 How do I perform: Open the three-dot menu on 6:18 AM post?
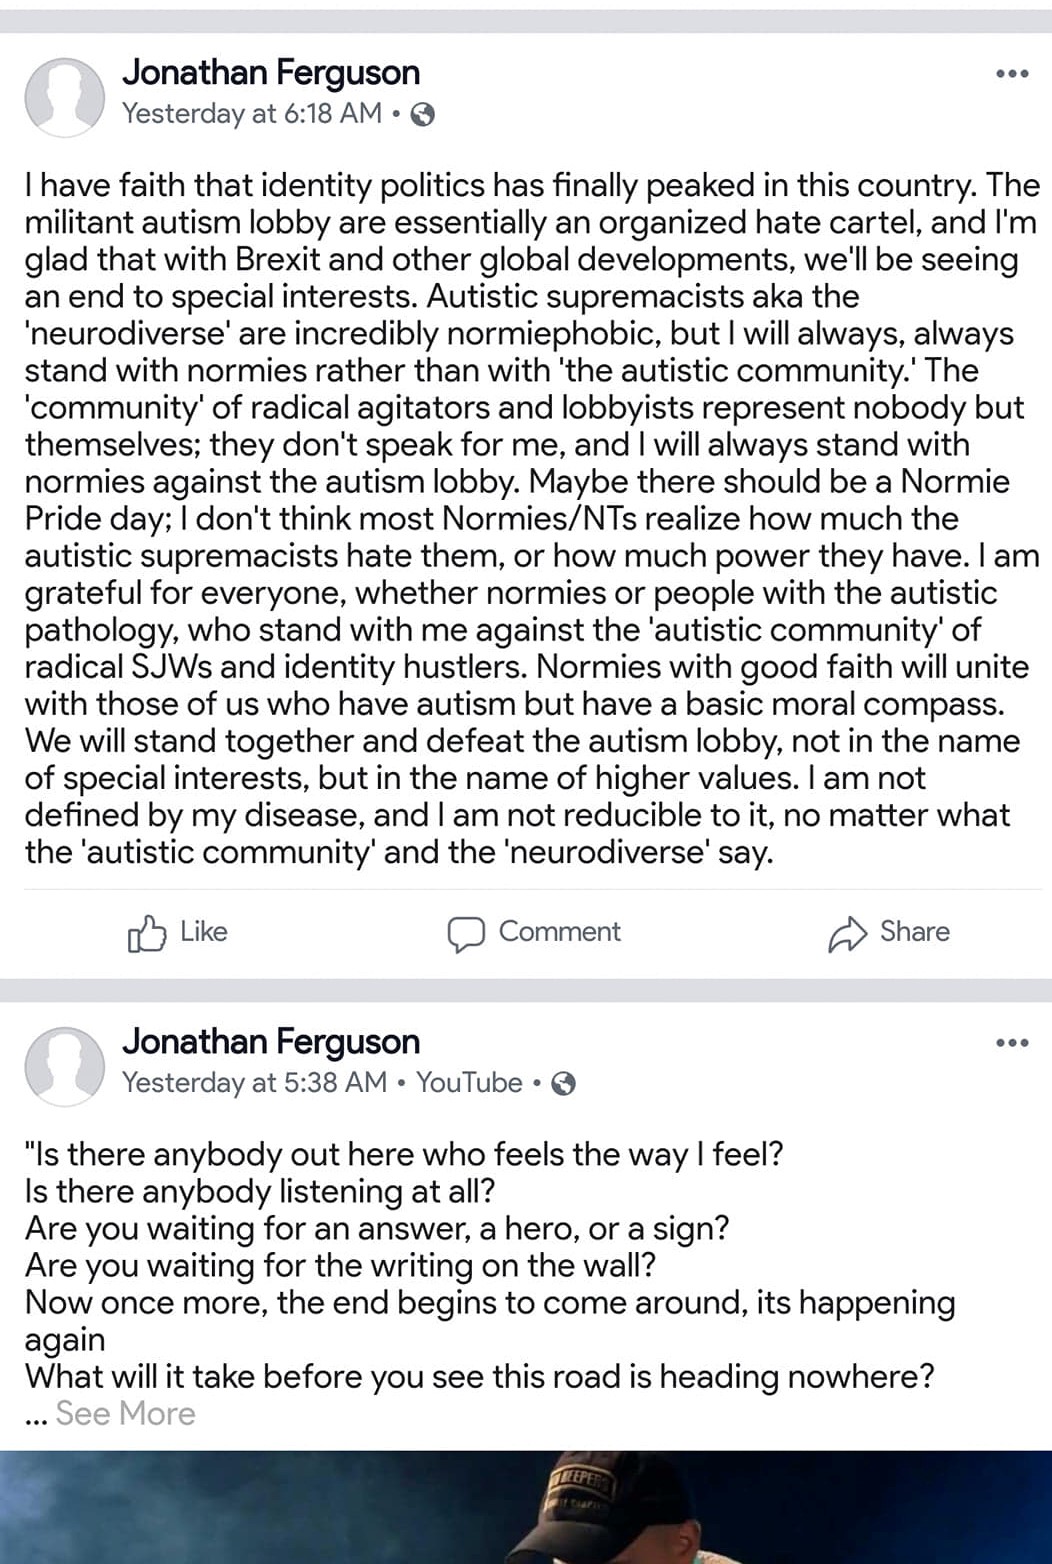pos(1012,74)
